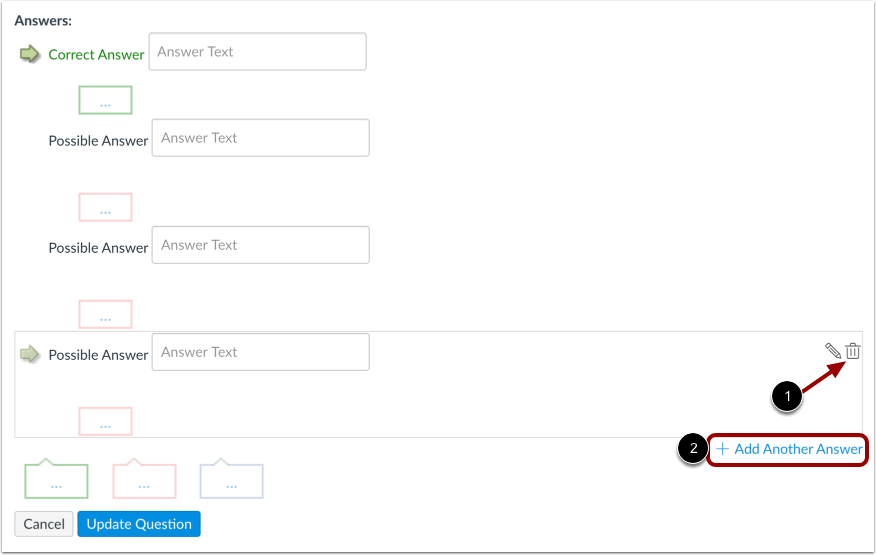
Task: Open green general correct-answer comments bubble
Action: [56, 479]
